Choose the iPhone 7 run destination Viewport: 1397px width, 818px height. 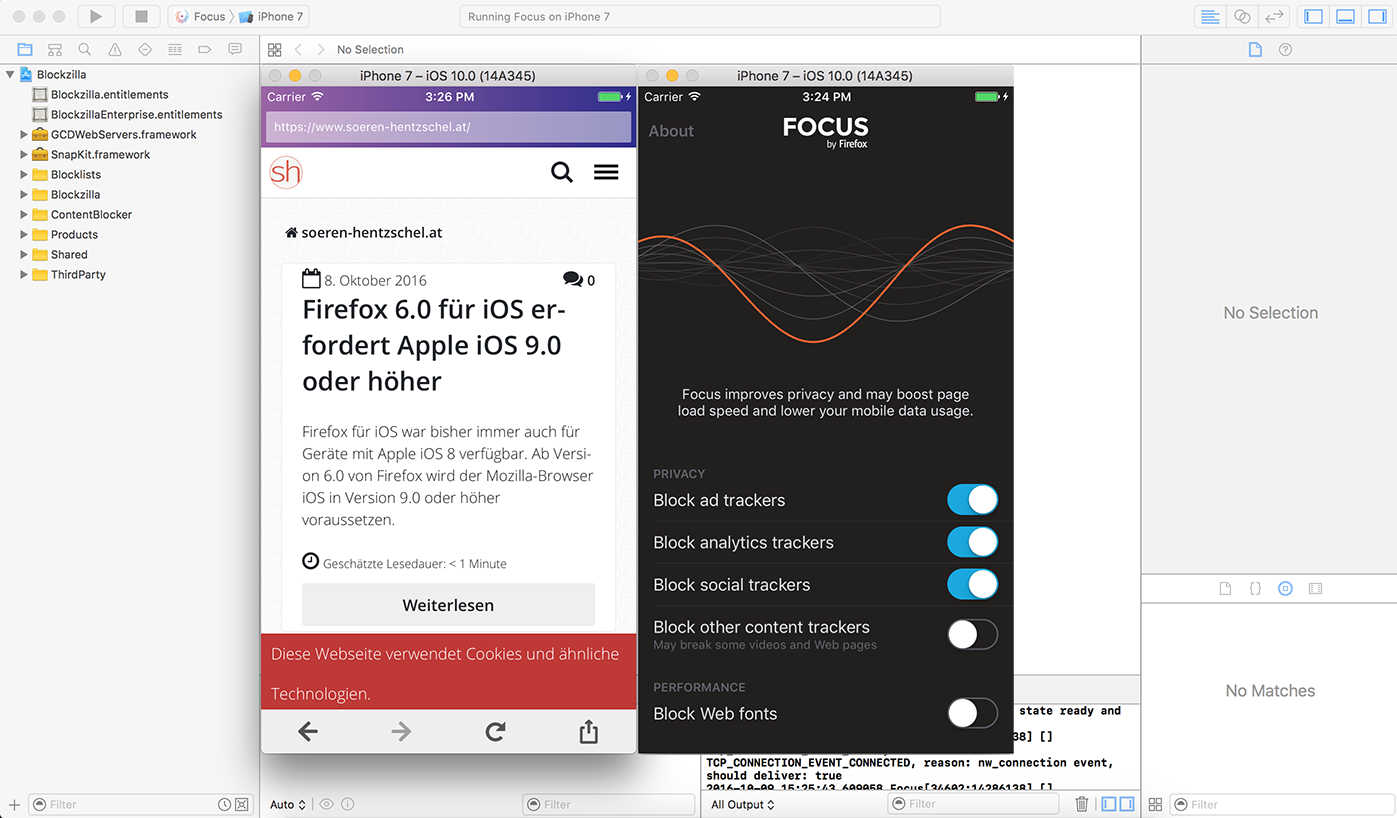pos(271,16)
